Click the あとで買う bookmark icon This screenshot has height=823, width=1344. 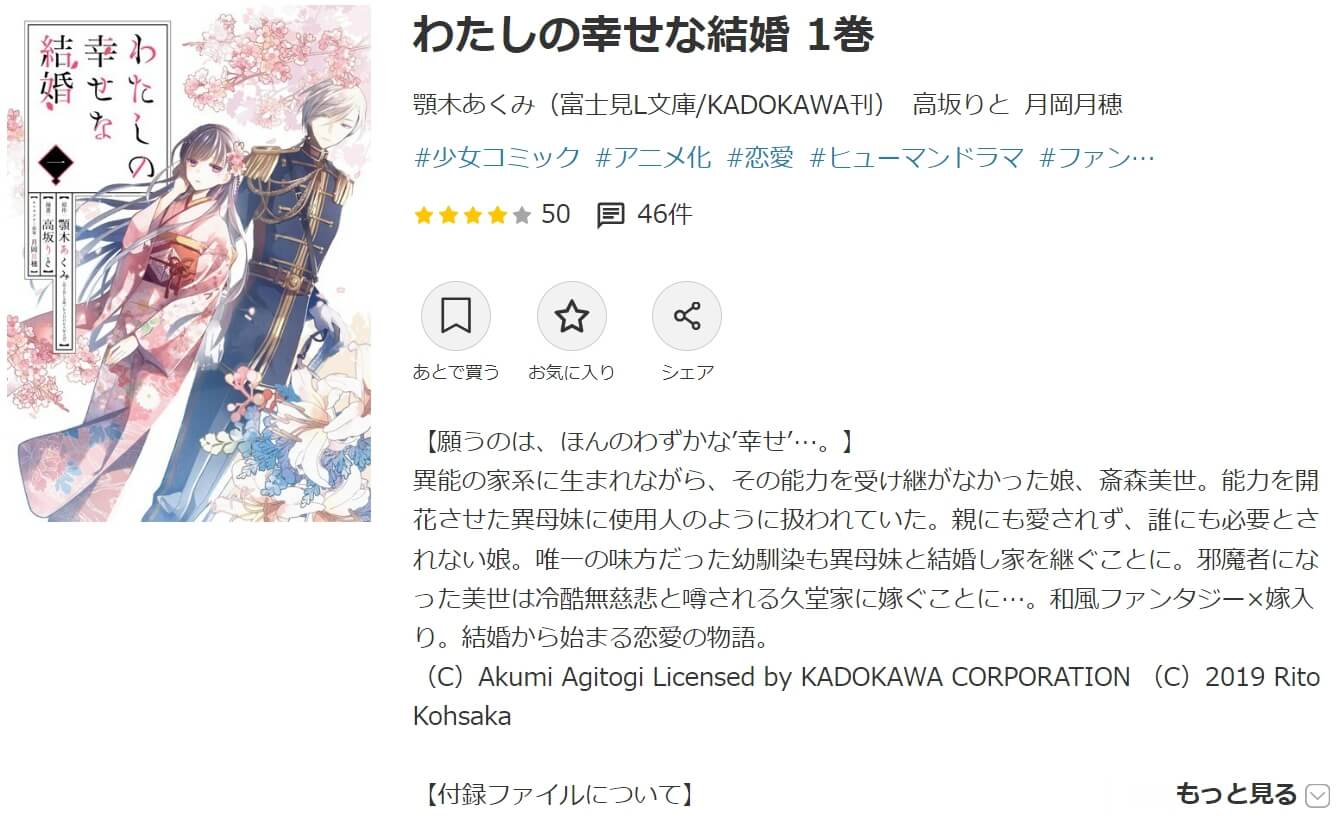pyautogui.click(x=456, y=316)
